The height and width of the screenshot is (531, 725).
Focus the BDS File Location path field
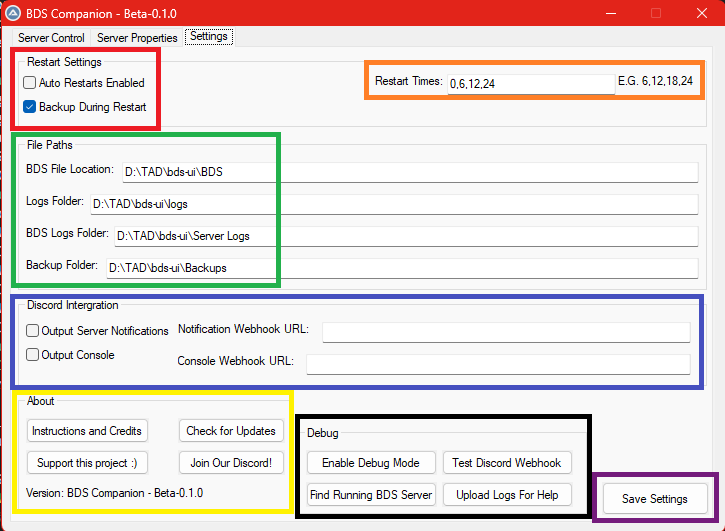[410, 172]
